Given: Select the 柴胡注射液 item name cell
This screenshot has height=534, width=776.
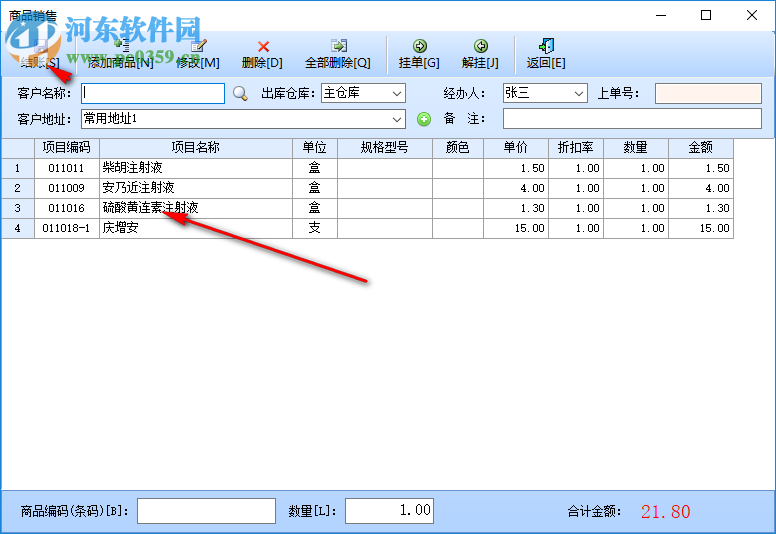Looking at the screenshot, I should point(196,168).
